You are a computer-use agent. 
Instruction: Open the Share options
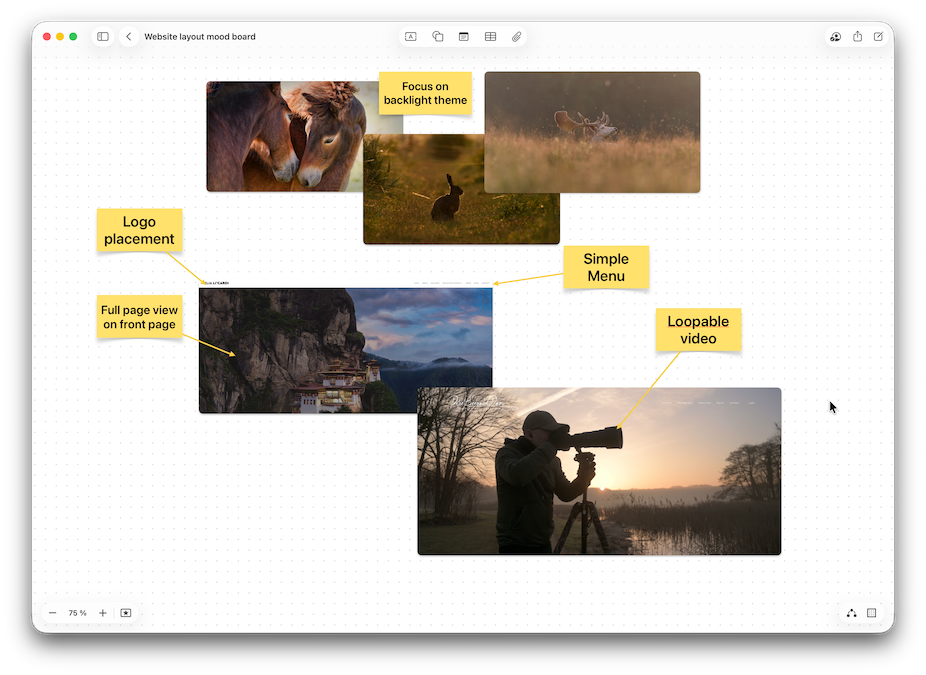point(856,36)
